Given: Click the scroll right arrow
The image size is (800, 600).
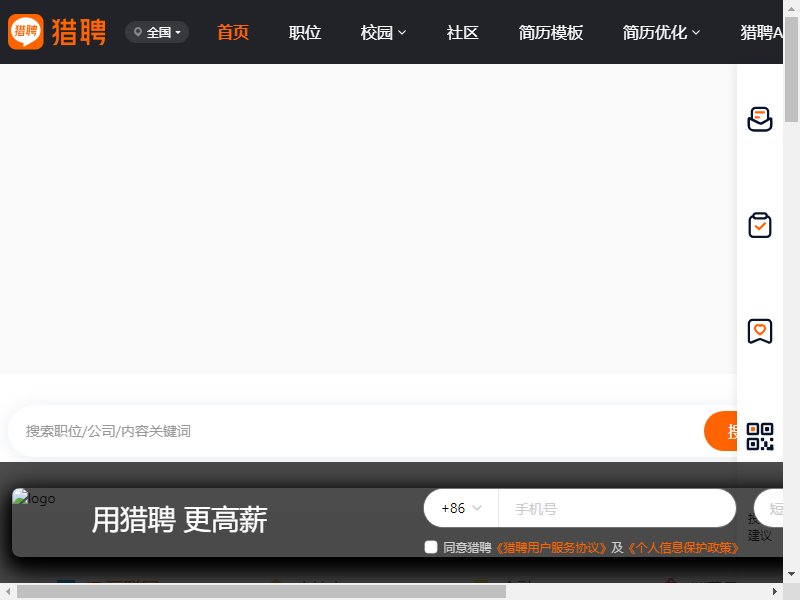Looking at the screenshot, I should pos(775,592).
